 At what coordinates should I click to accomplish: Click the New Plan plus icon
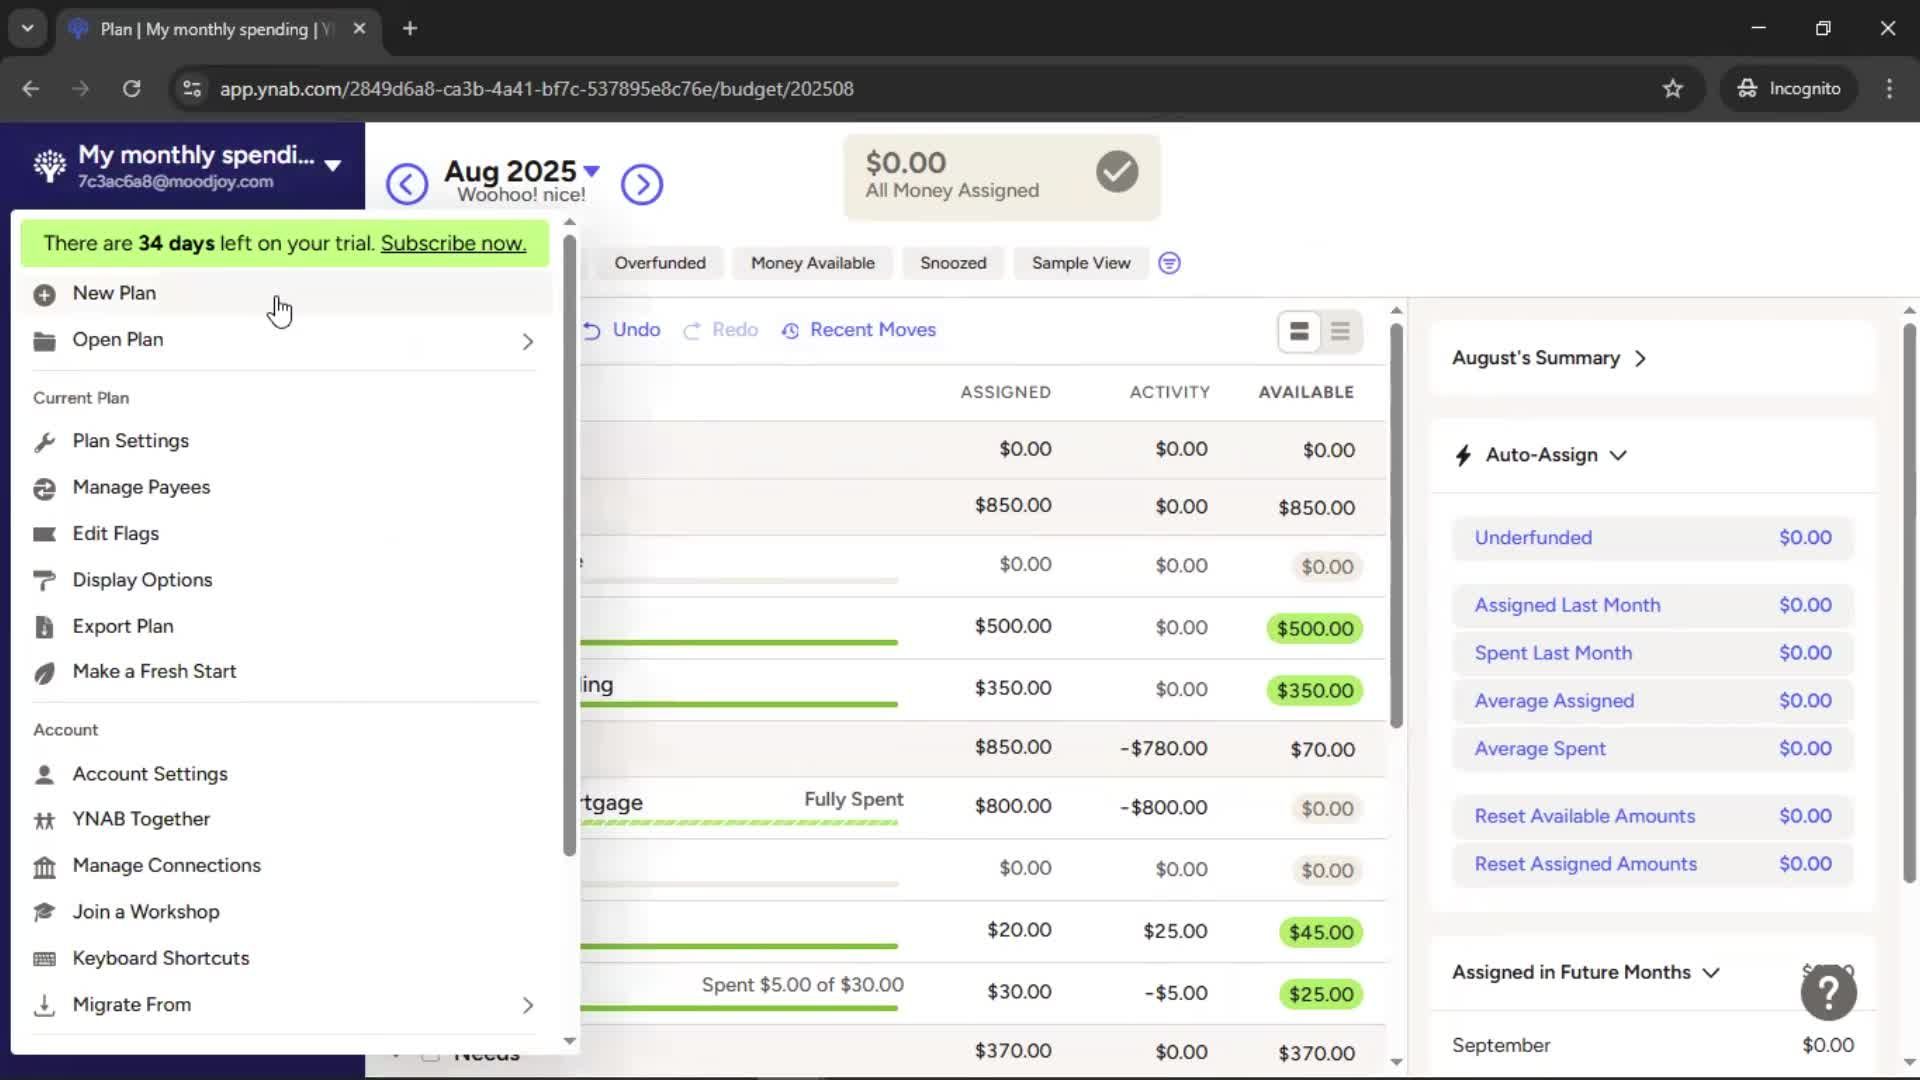(44, 294)
